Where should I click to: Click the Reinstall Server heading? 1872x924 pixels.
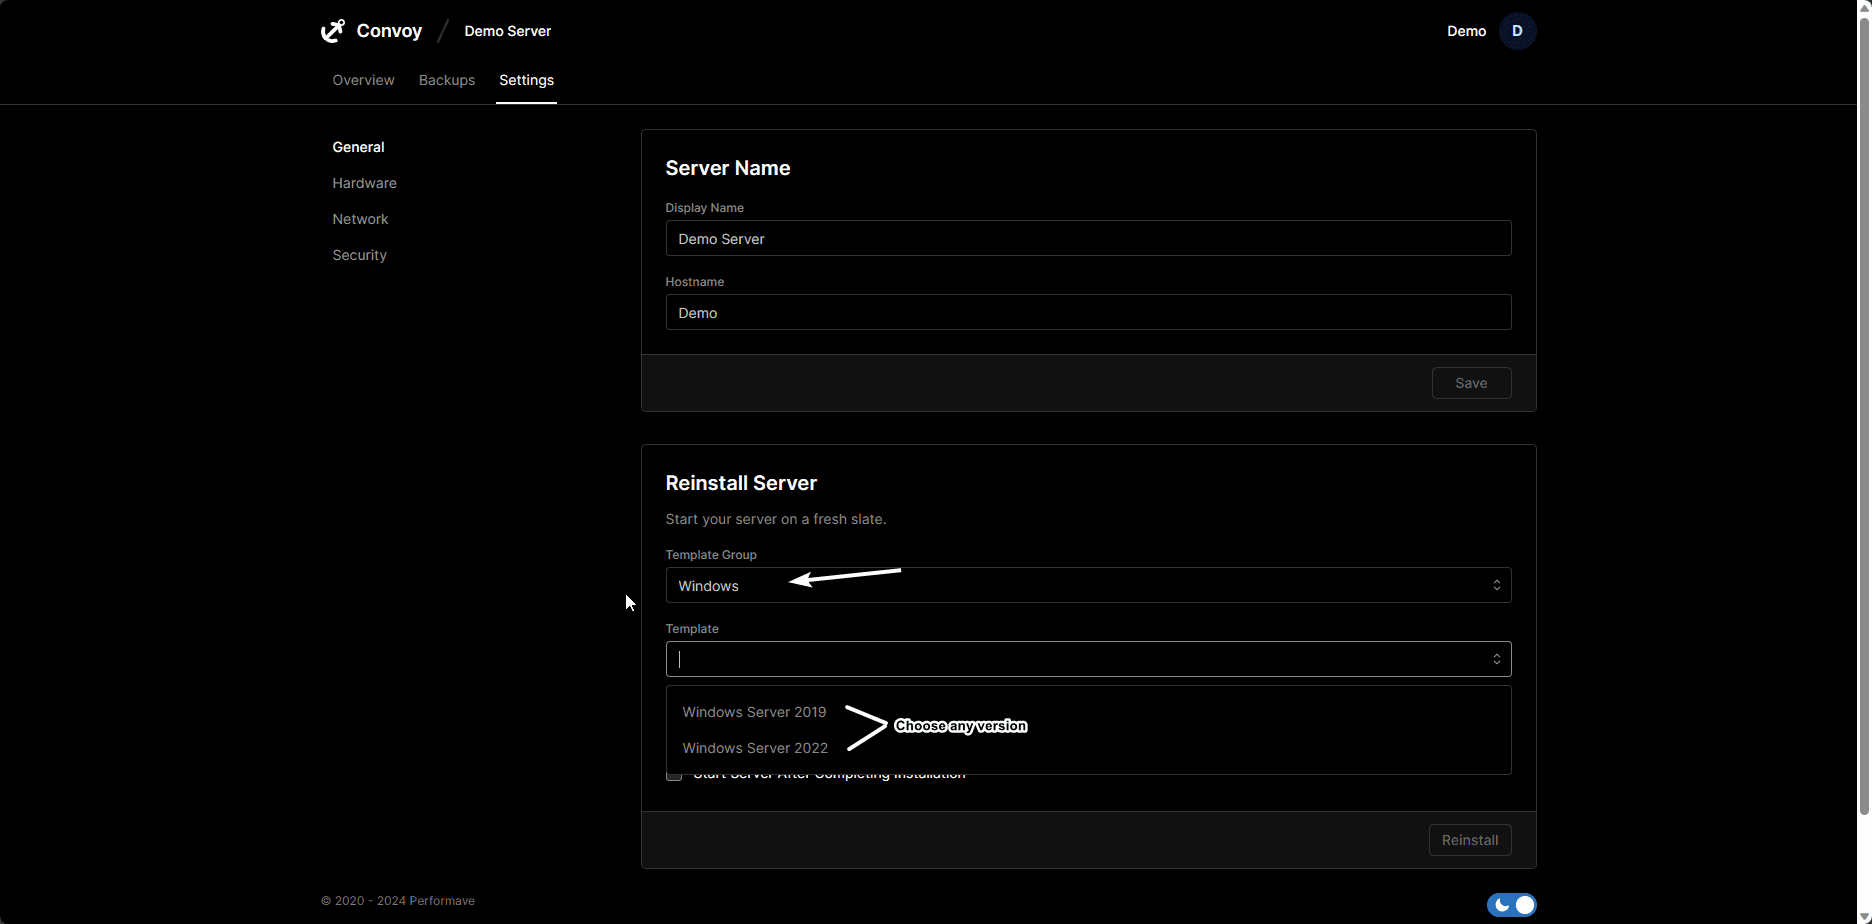(x=741, y=483)
